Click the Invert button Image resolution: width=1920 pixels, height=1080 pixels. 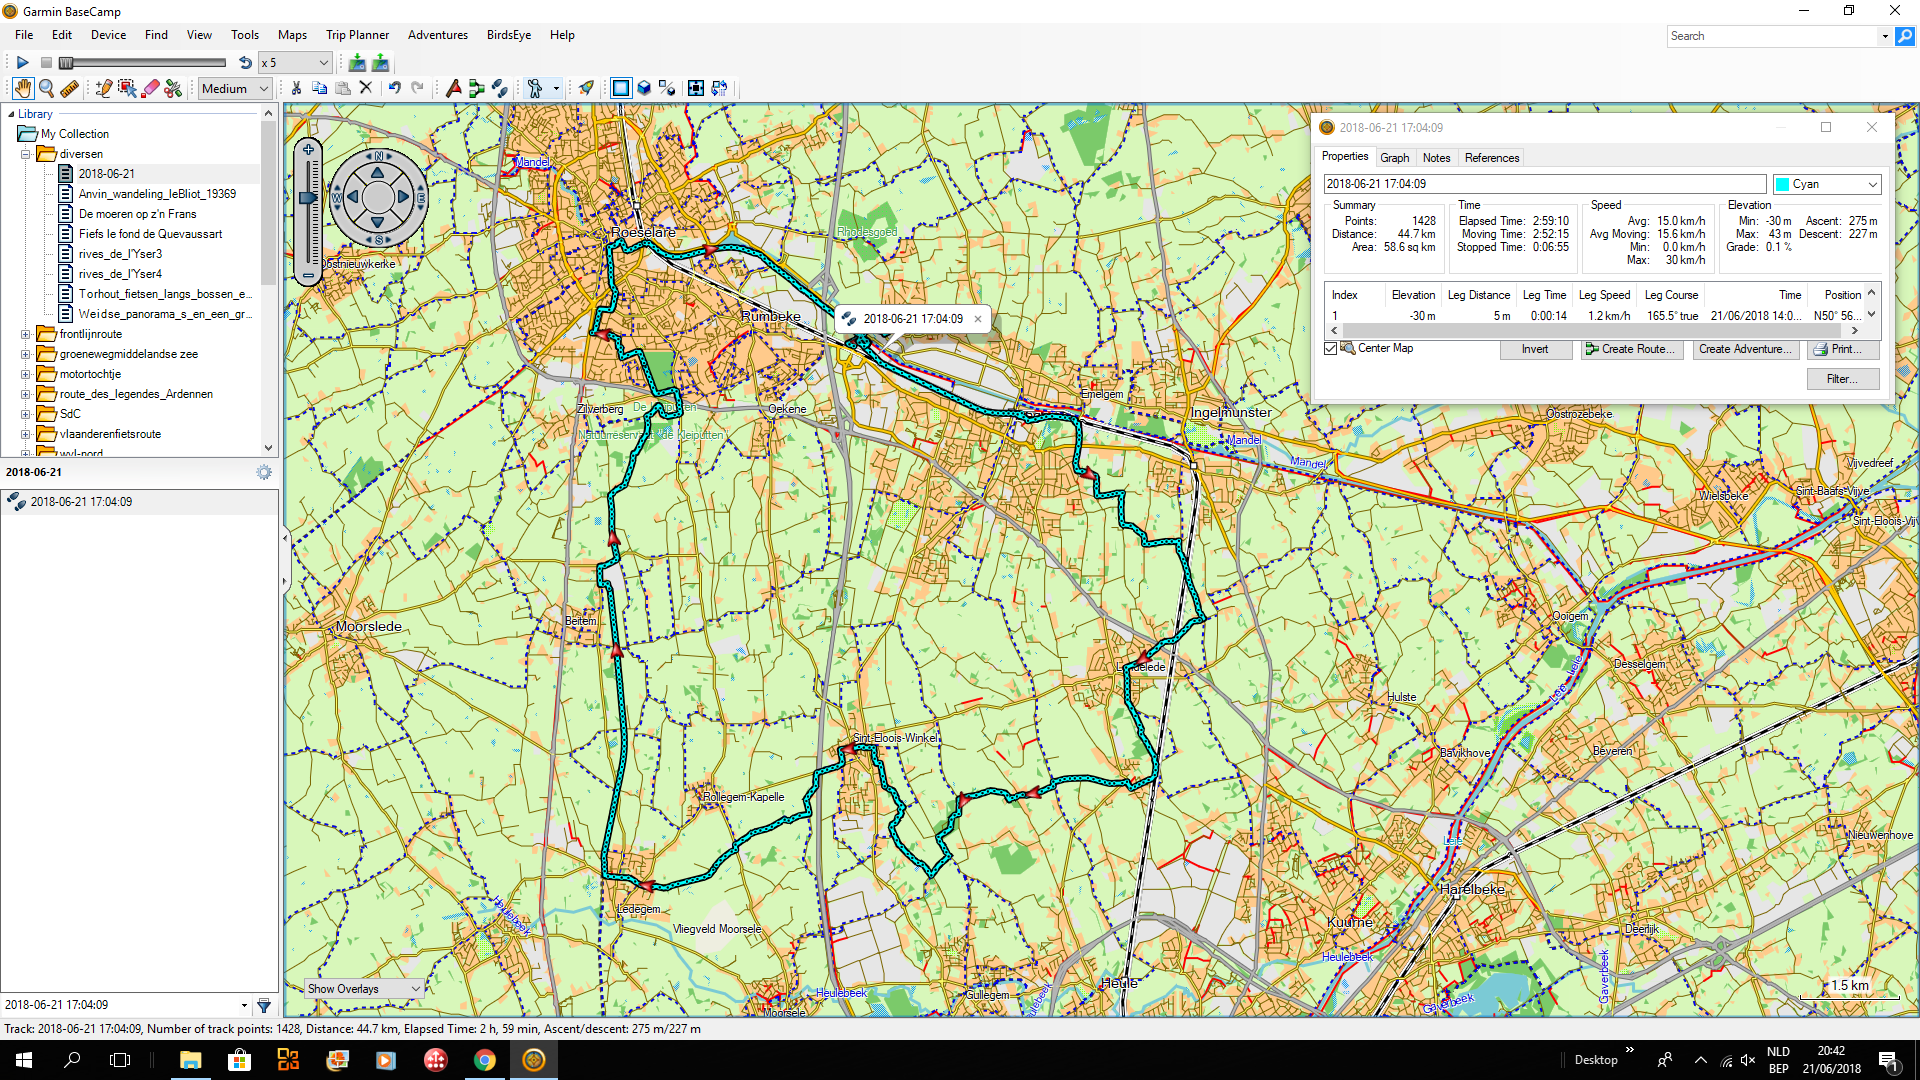pyautogui.click(x=1534, y=349)
